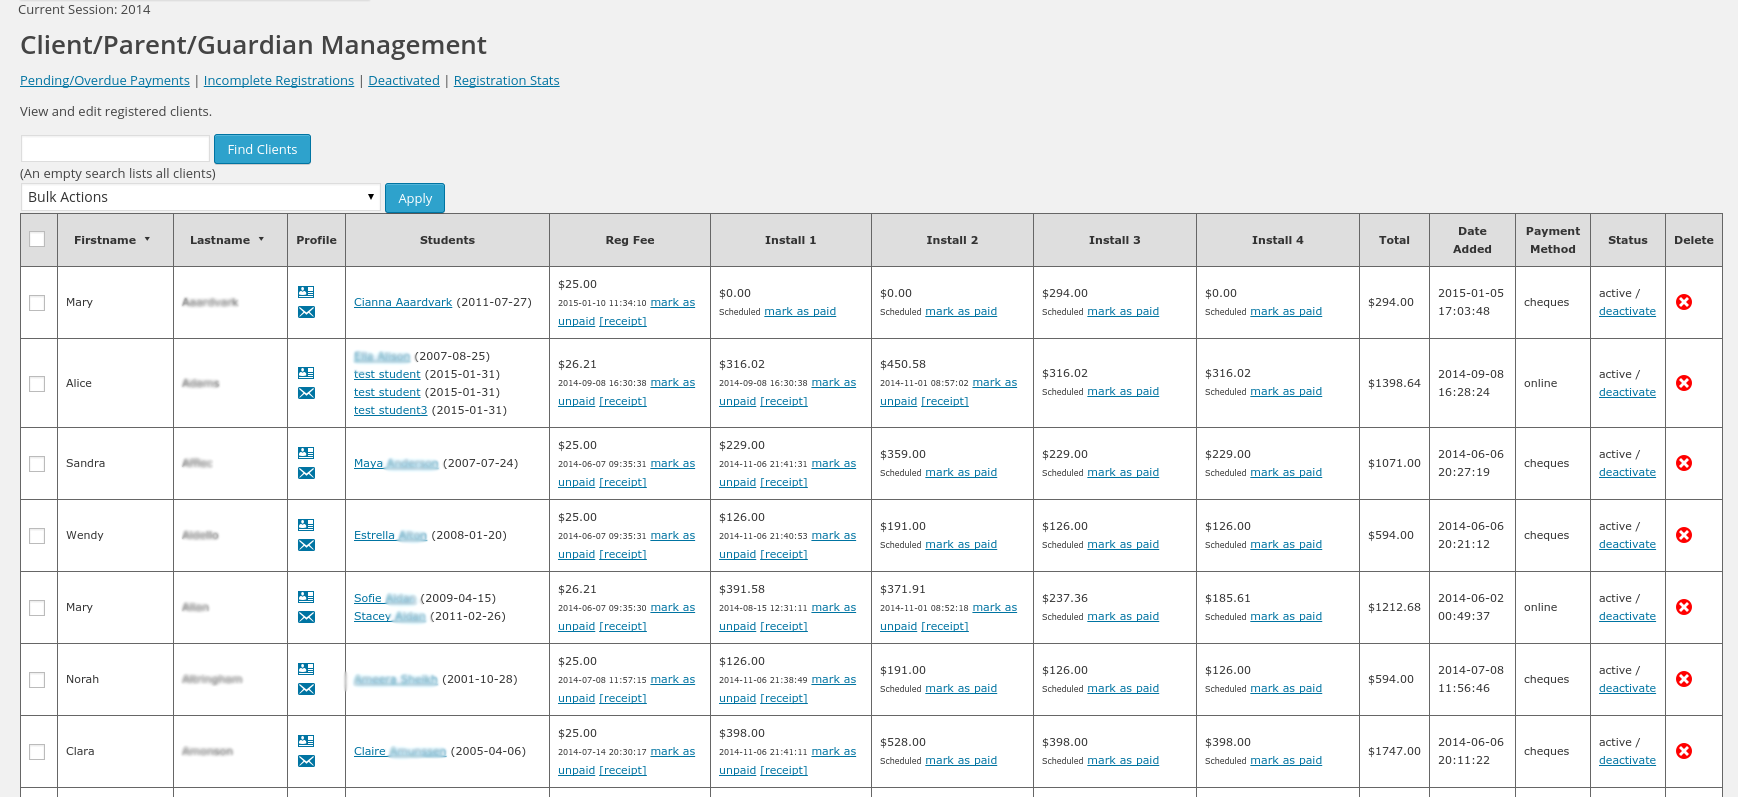
Task: Click the Students column header
Action: pyautogui.click(x=447, y=240)
